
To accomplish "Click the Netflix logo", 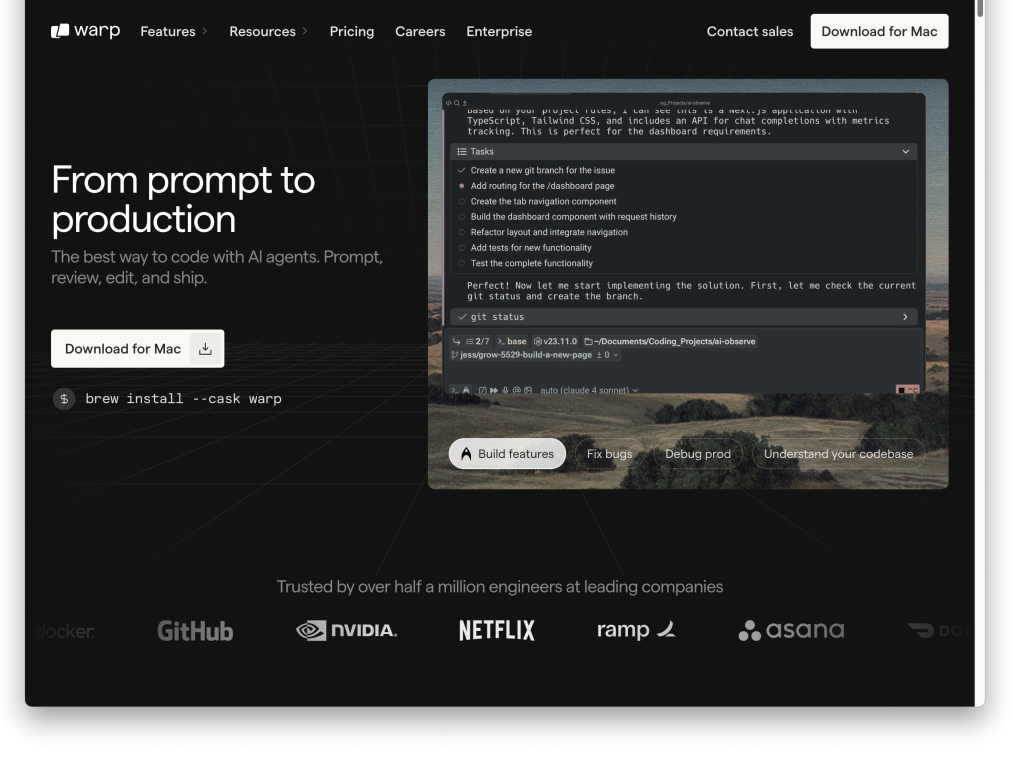I will 497,630.
